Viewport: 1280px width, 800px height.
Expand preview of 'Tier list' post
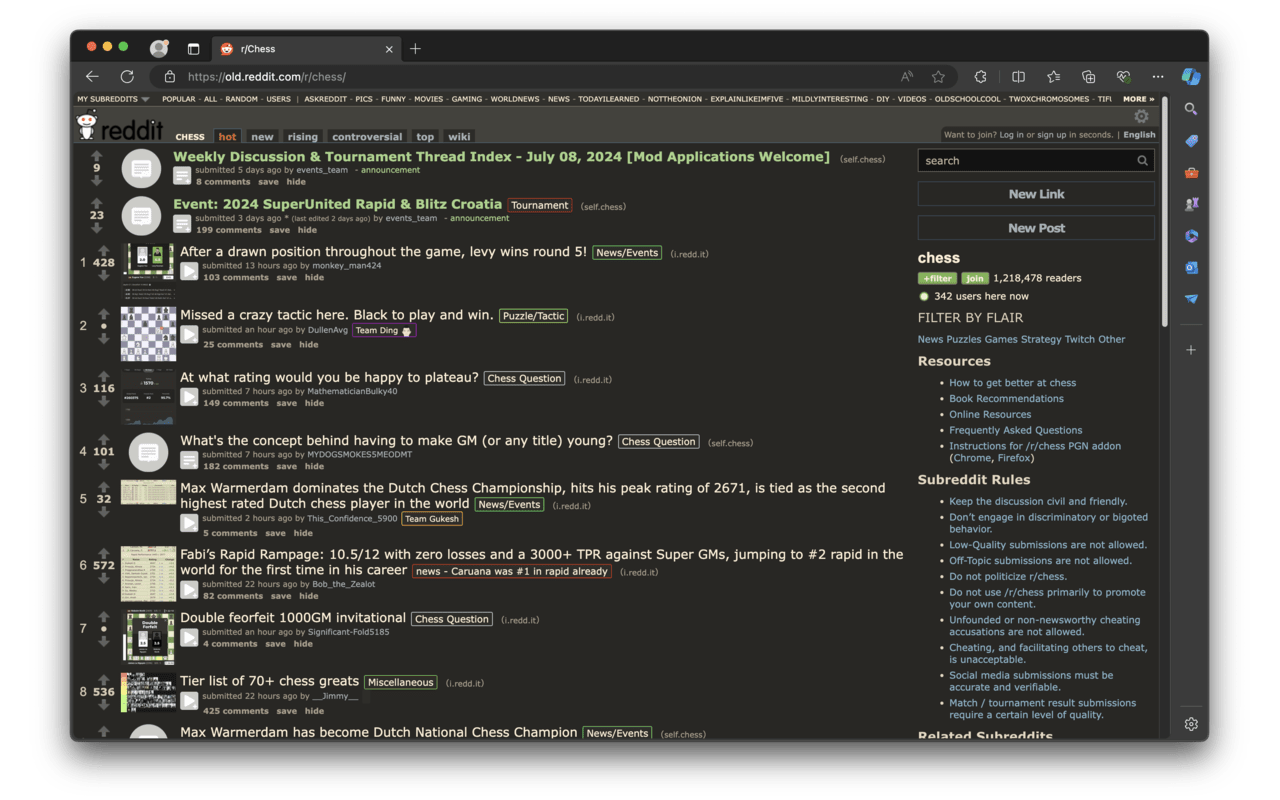[189, 701]
